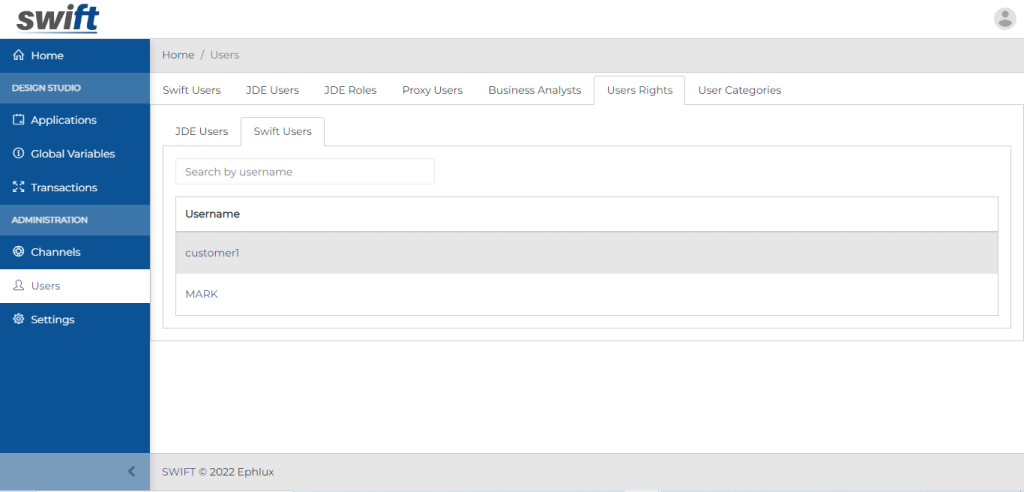The image size is (1024, 492).
Task: Click the Global Variables info icon
Action: click(x=18, y=154)
